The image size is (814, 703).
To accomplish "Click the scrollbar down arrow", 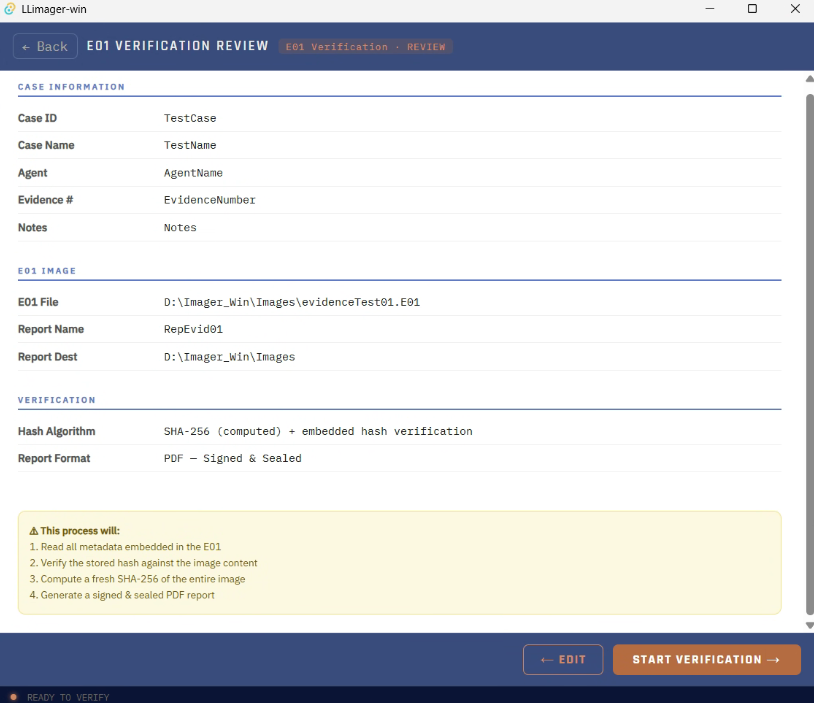I will (x=809, y=625).
